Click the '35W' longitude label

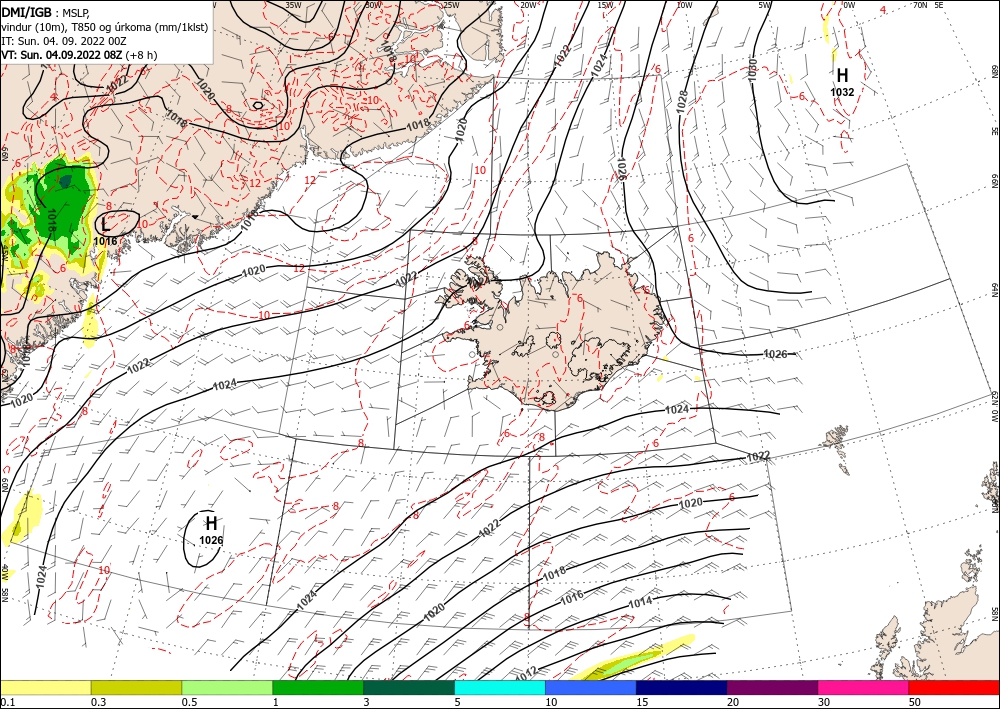(293, 4)
